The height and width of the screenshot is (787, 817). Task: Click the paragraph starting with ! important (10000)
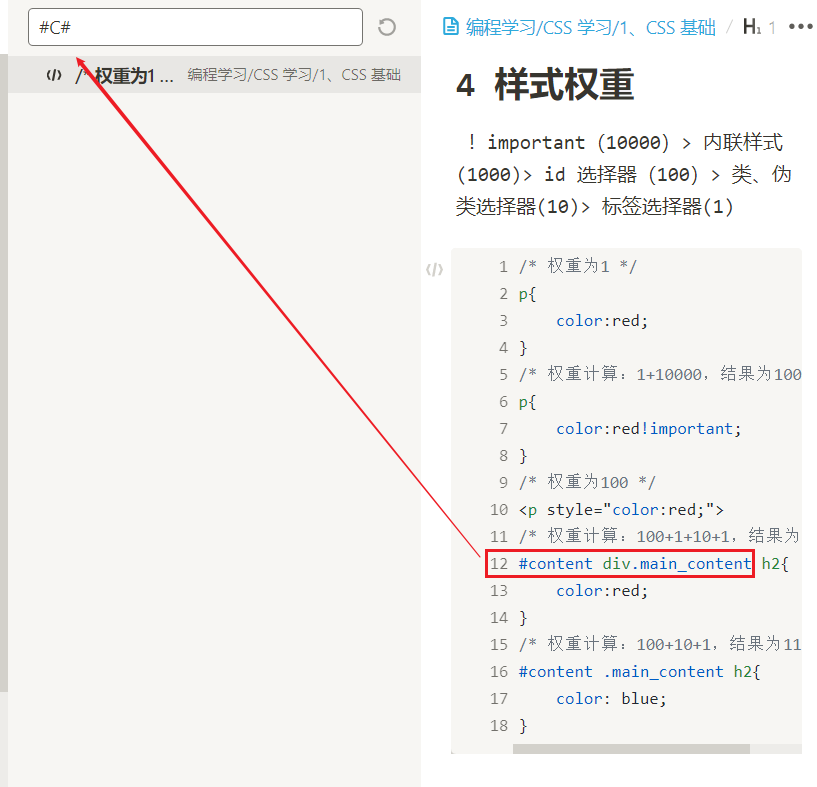point(624,175)
